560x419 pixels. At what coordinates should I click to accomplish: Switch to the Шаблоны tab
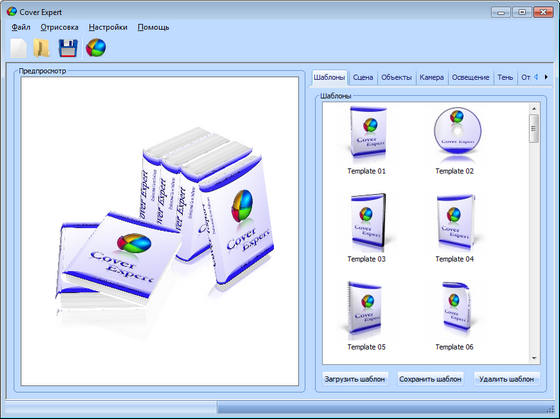click(329, 77)
